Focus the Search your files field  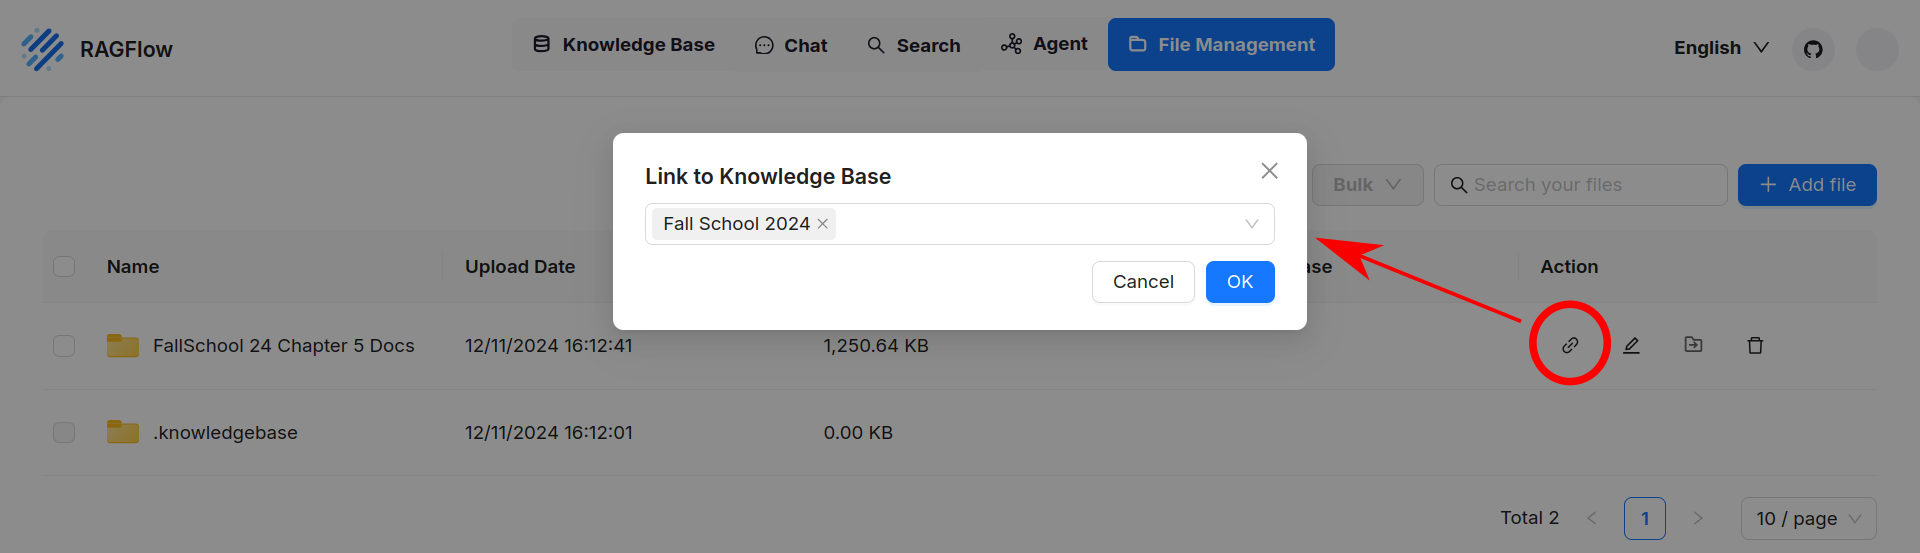(x=1580, y=185)
